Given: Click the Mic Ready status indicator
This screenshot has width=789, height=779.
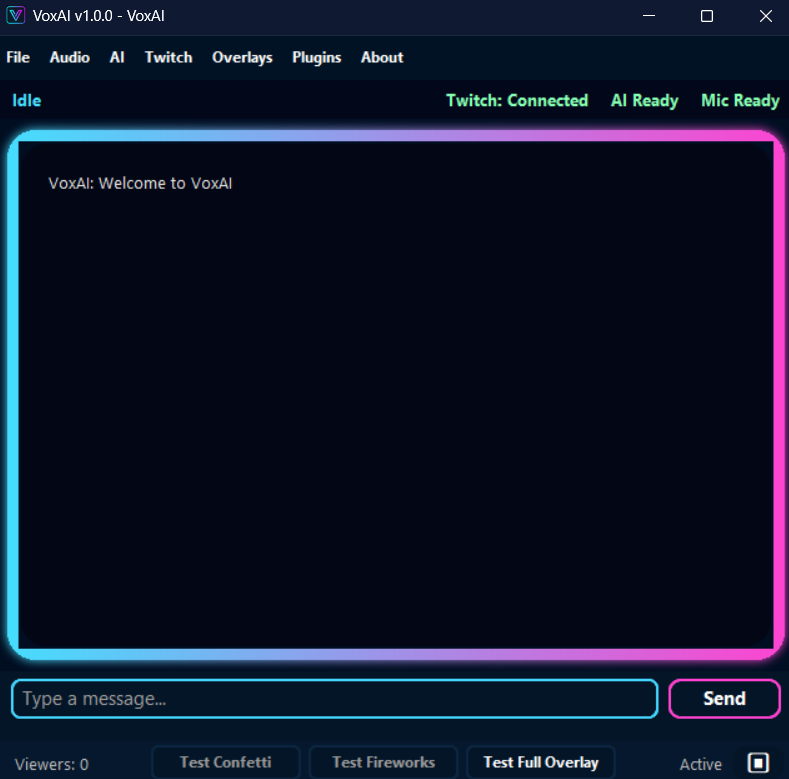Looking at the screenshot, I should click(x=740, y=100).
